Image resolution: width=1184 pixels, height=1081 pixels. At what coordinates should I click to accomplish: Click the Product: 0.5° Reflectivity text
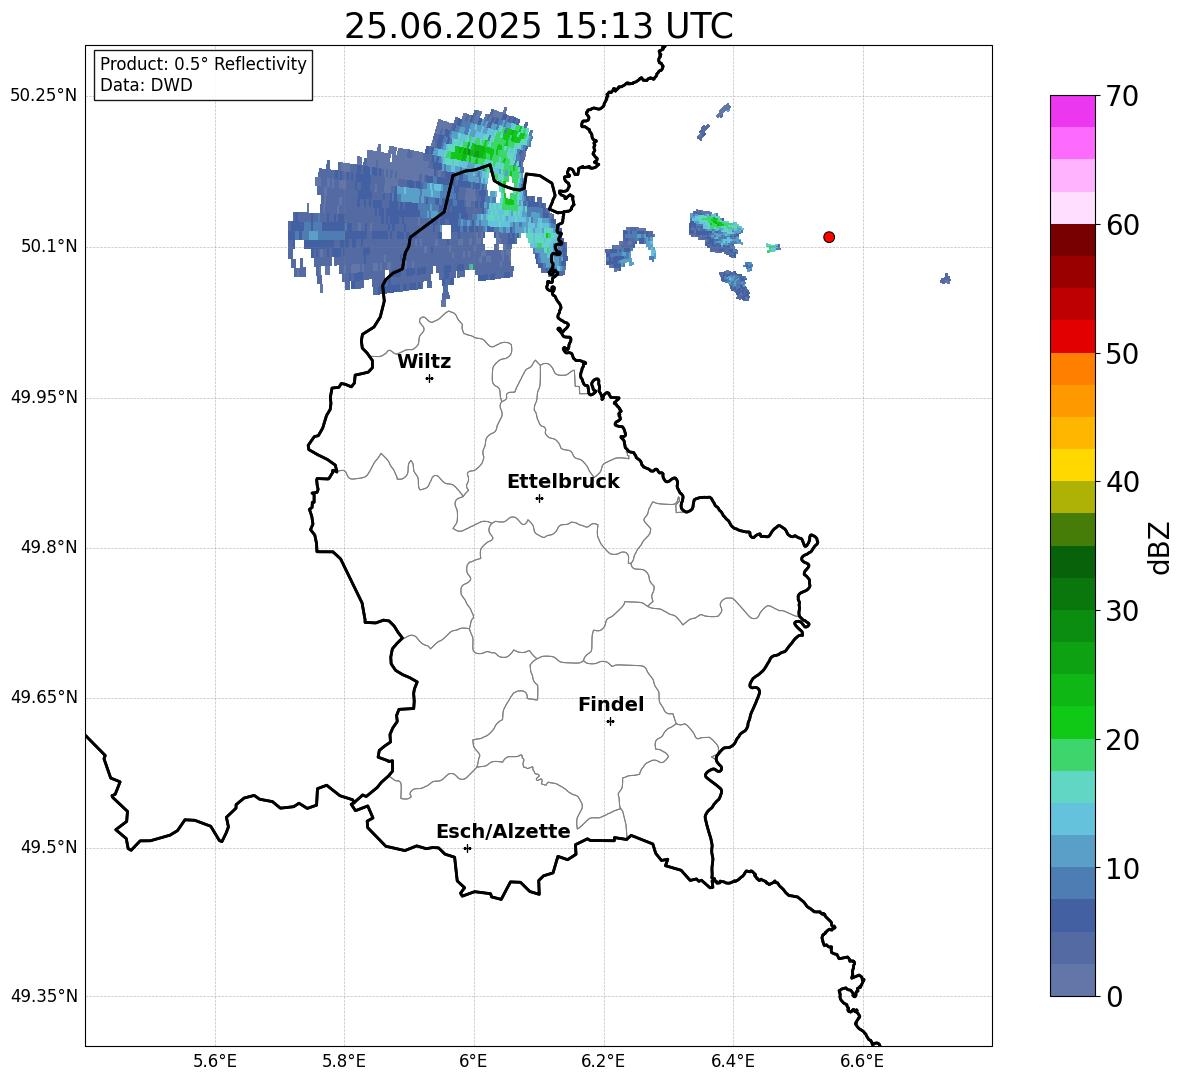(x=203, y=64)
